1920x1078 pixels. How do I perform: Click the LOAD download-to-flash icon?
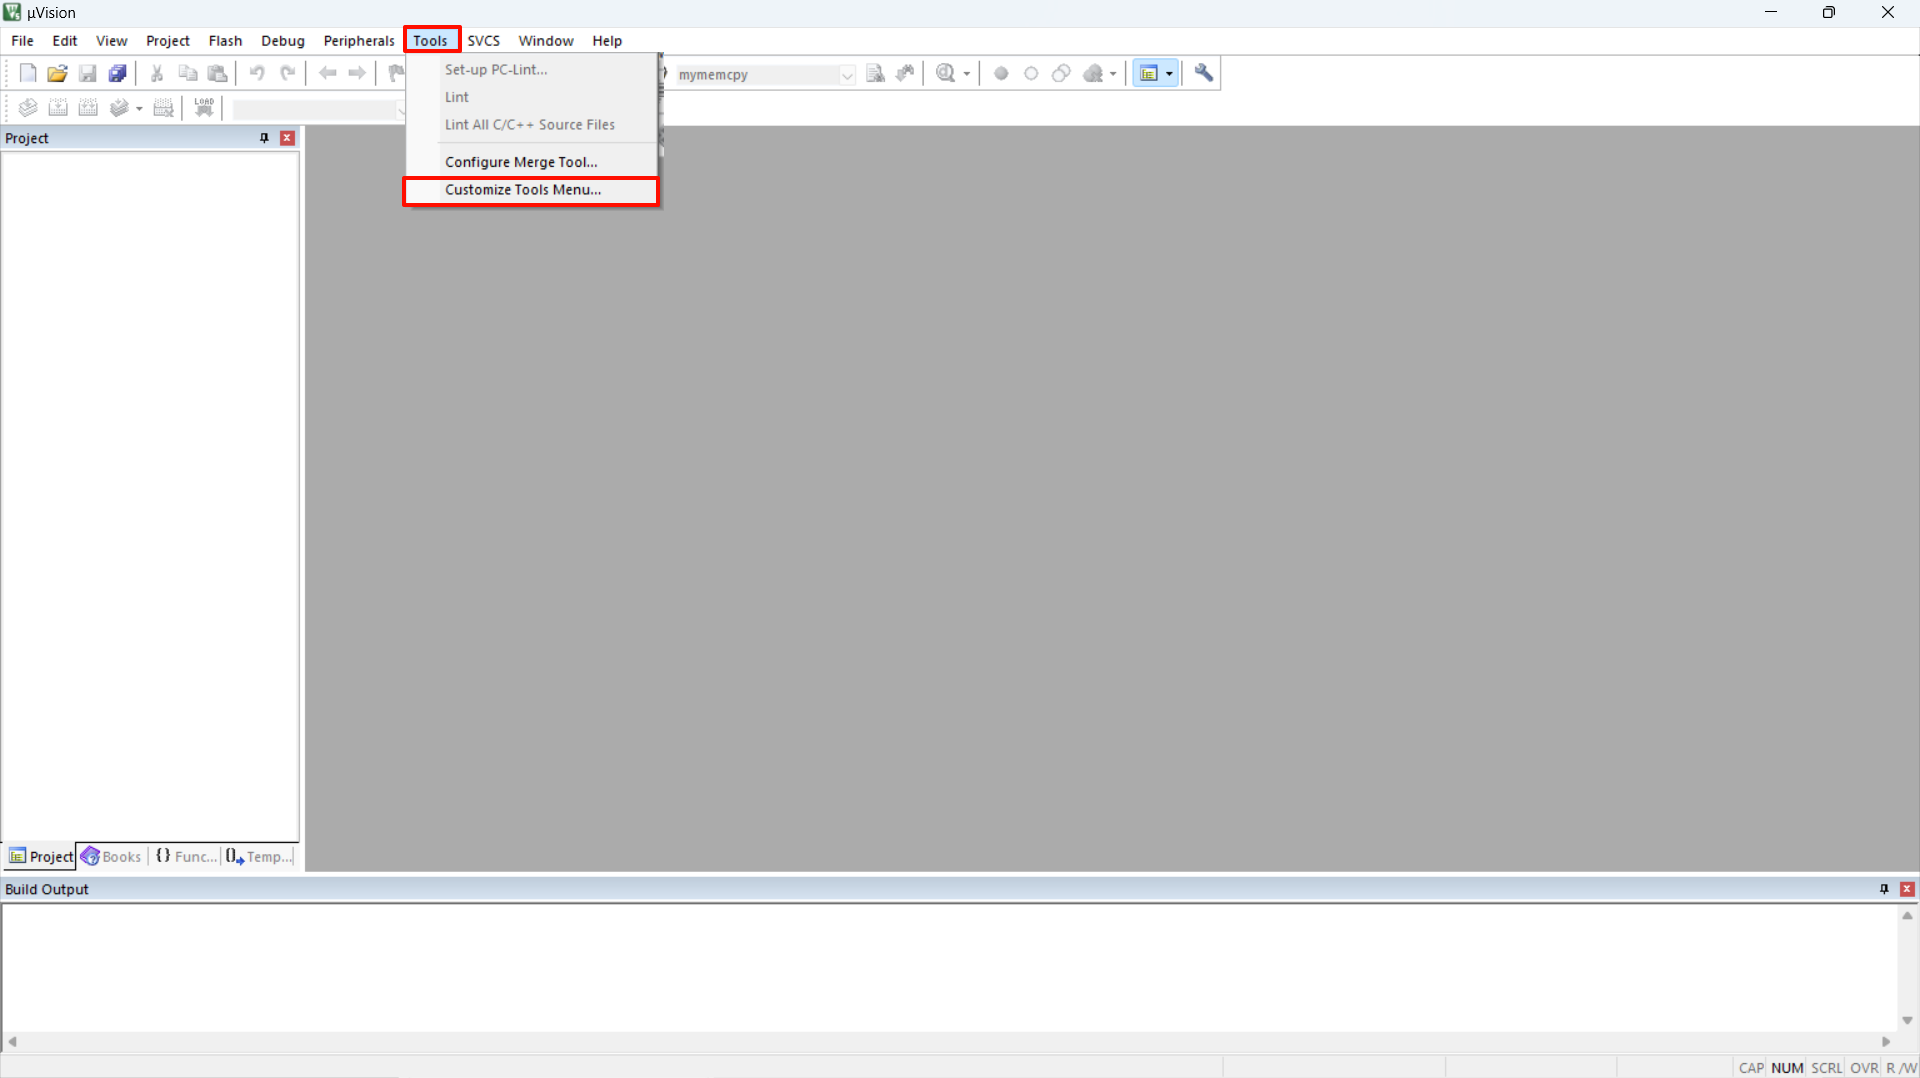coord(204,108)
